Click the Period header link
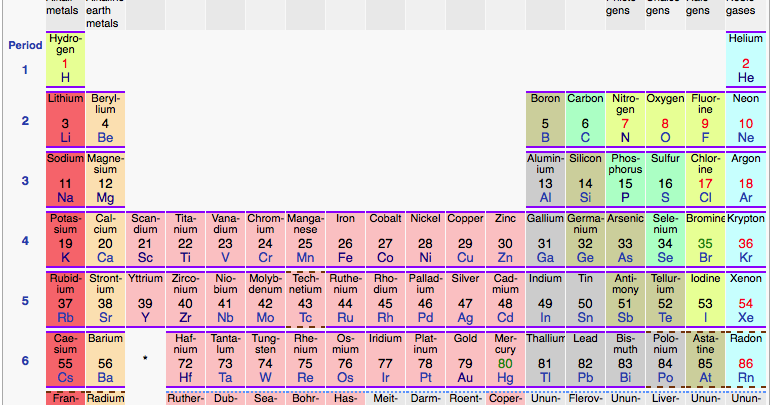Screen dimensions: 773x405 tap(25, 45)
